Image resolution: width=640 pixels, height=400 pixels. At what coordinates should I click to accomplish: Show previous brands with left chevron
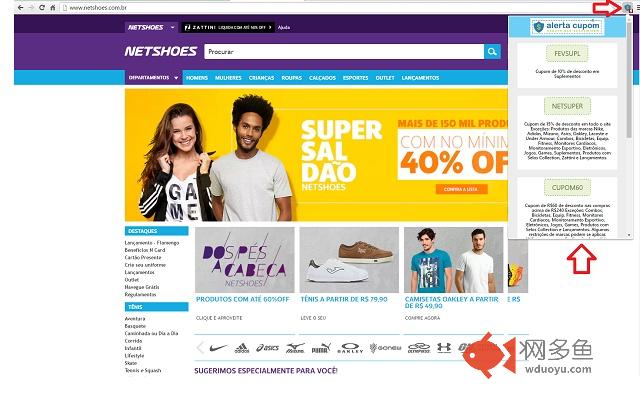pyautogui.click(x=200, y=348)
